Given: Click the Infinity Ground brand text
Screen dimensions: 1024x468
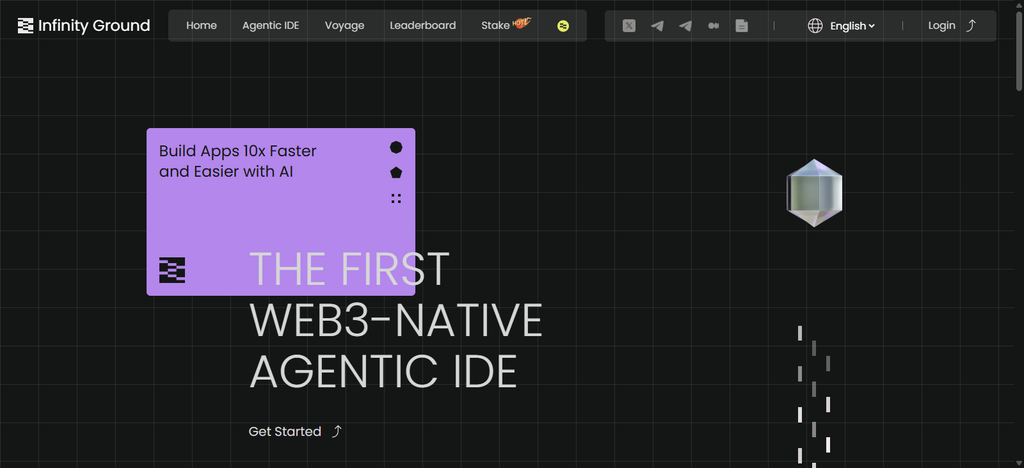Looking at the screenshot, I should 94,26.
